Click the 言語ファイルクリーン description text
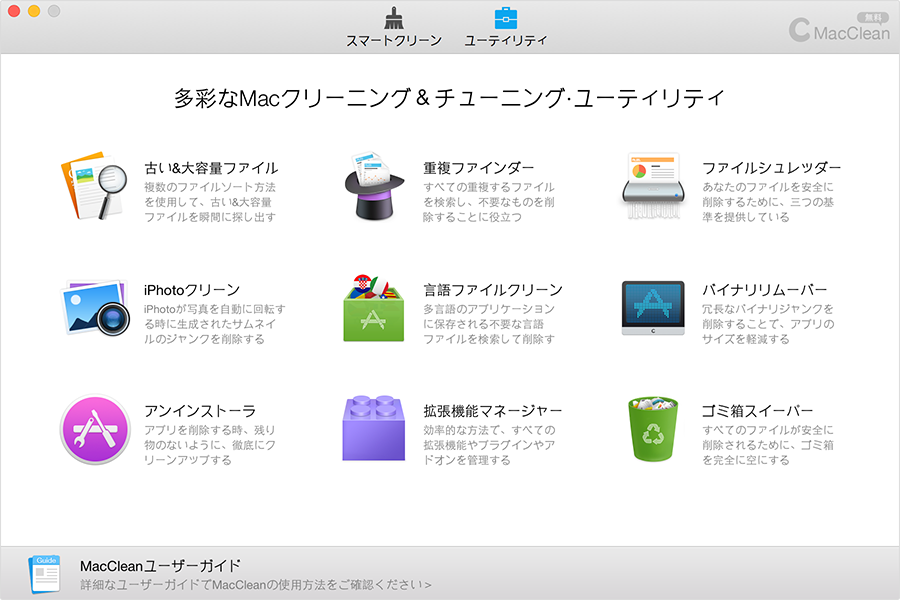Viewport: 900px width, 600px height. (x=489, y=324)
